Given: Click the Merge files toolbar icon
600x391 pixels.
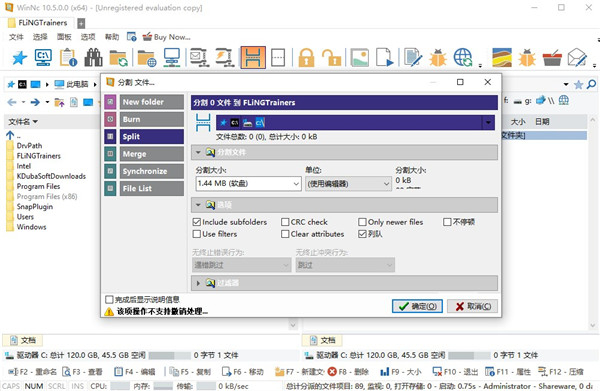Looking at the screenshot, I should click(x=278, y=58).
